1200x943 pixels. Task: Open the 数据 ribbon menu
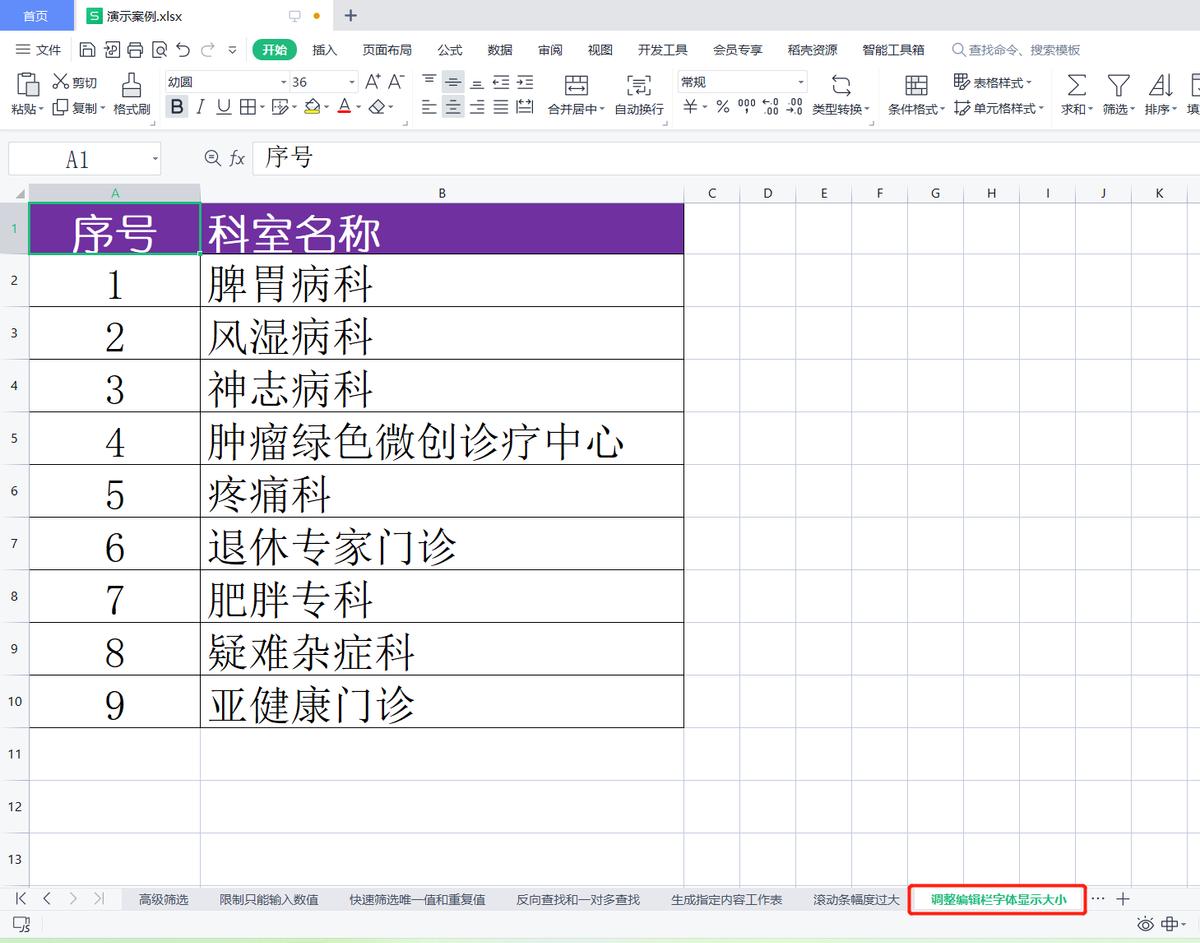point(499,50)
